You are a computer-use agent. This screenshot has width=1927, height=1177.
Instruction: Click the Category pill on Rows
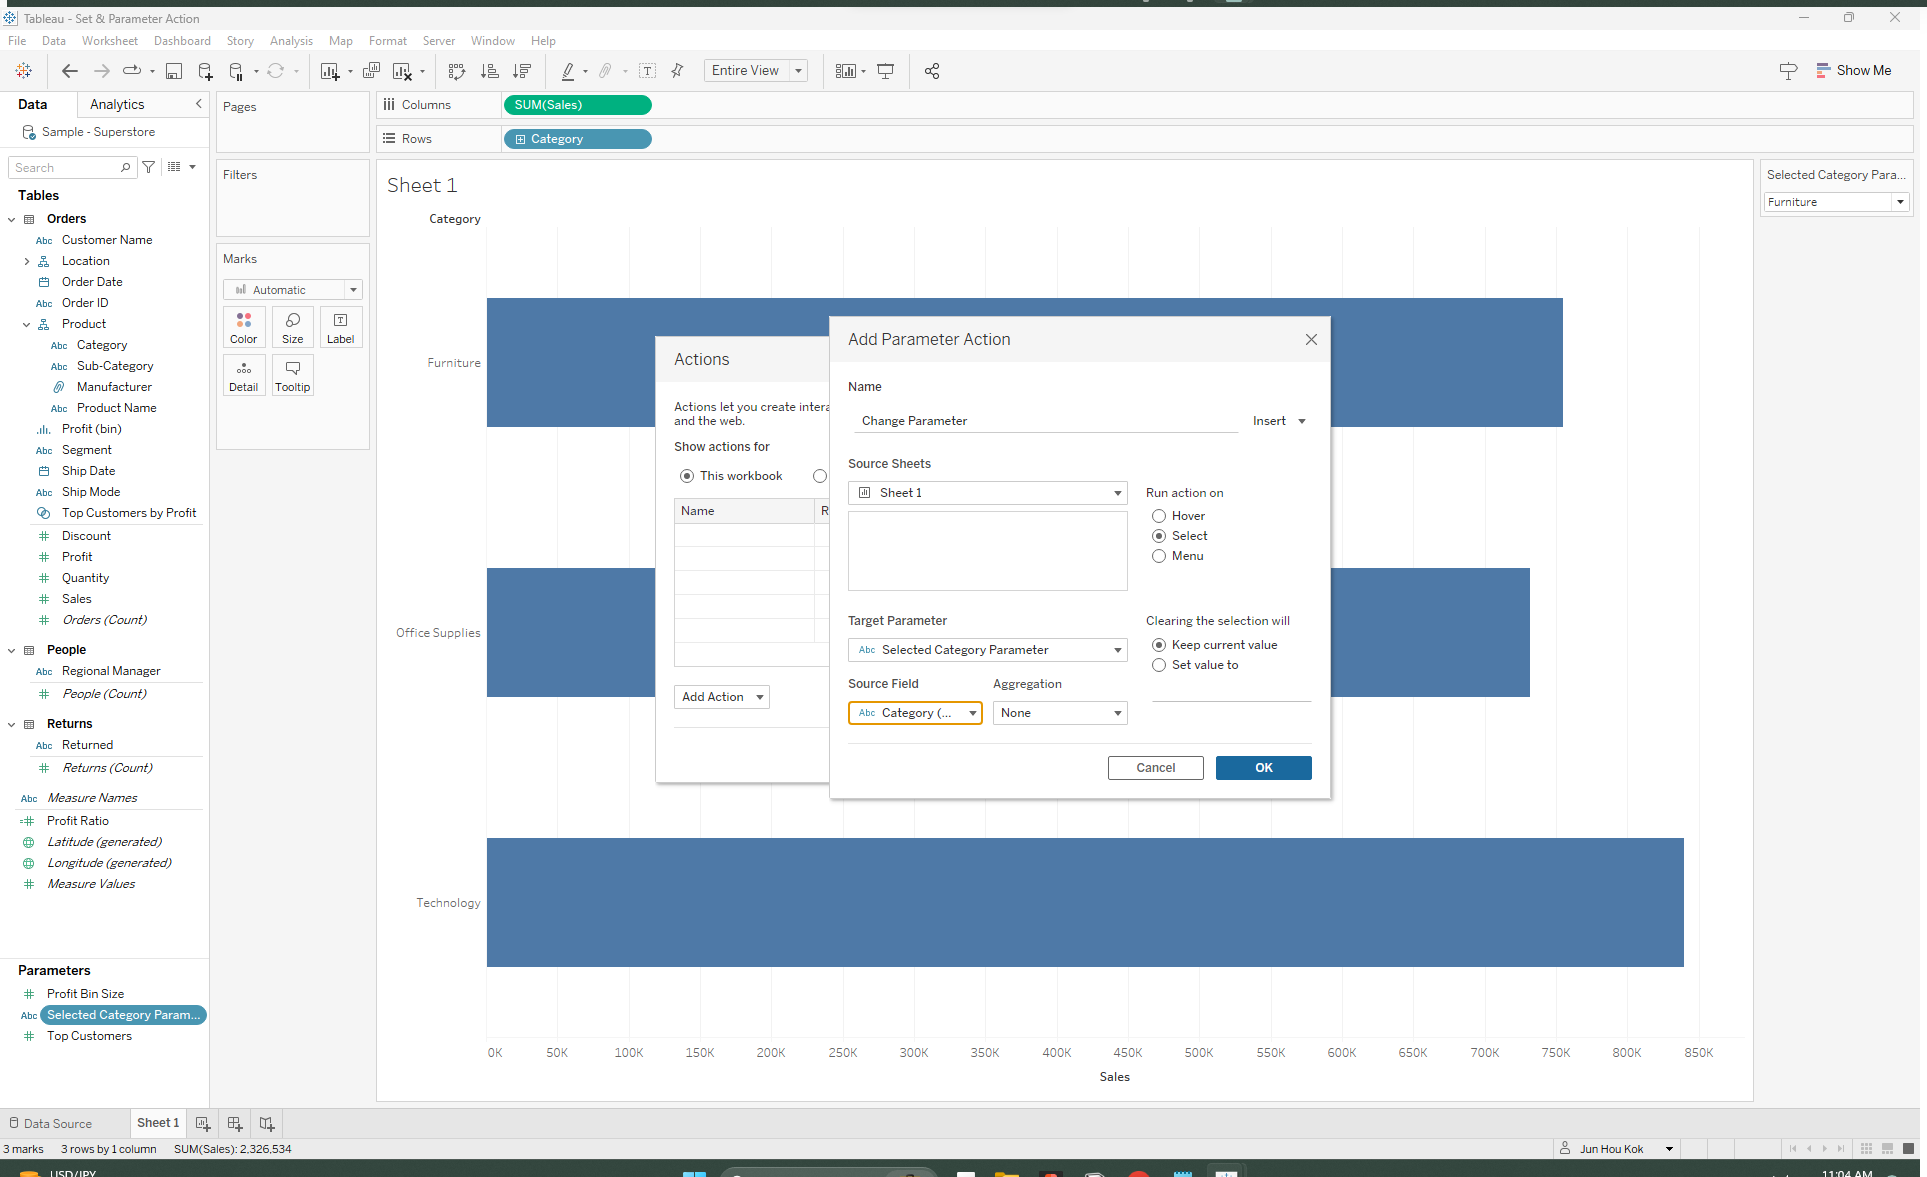[578, 139]
